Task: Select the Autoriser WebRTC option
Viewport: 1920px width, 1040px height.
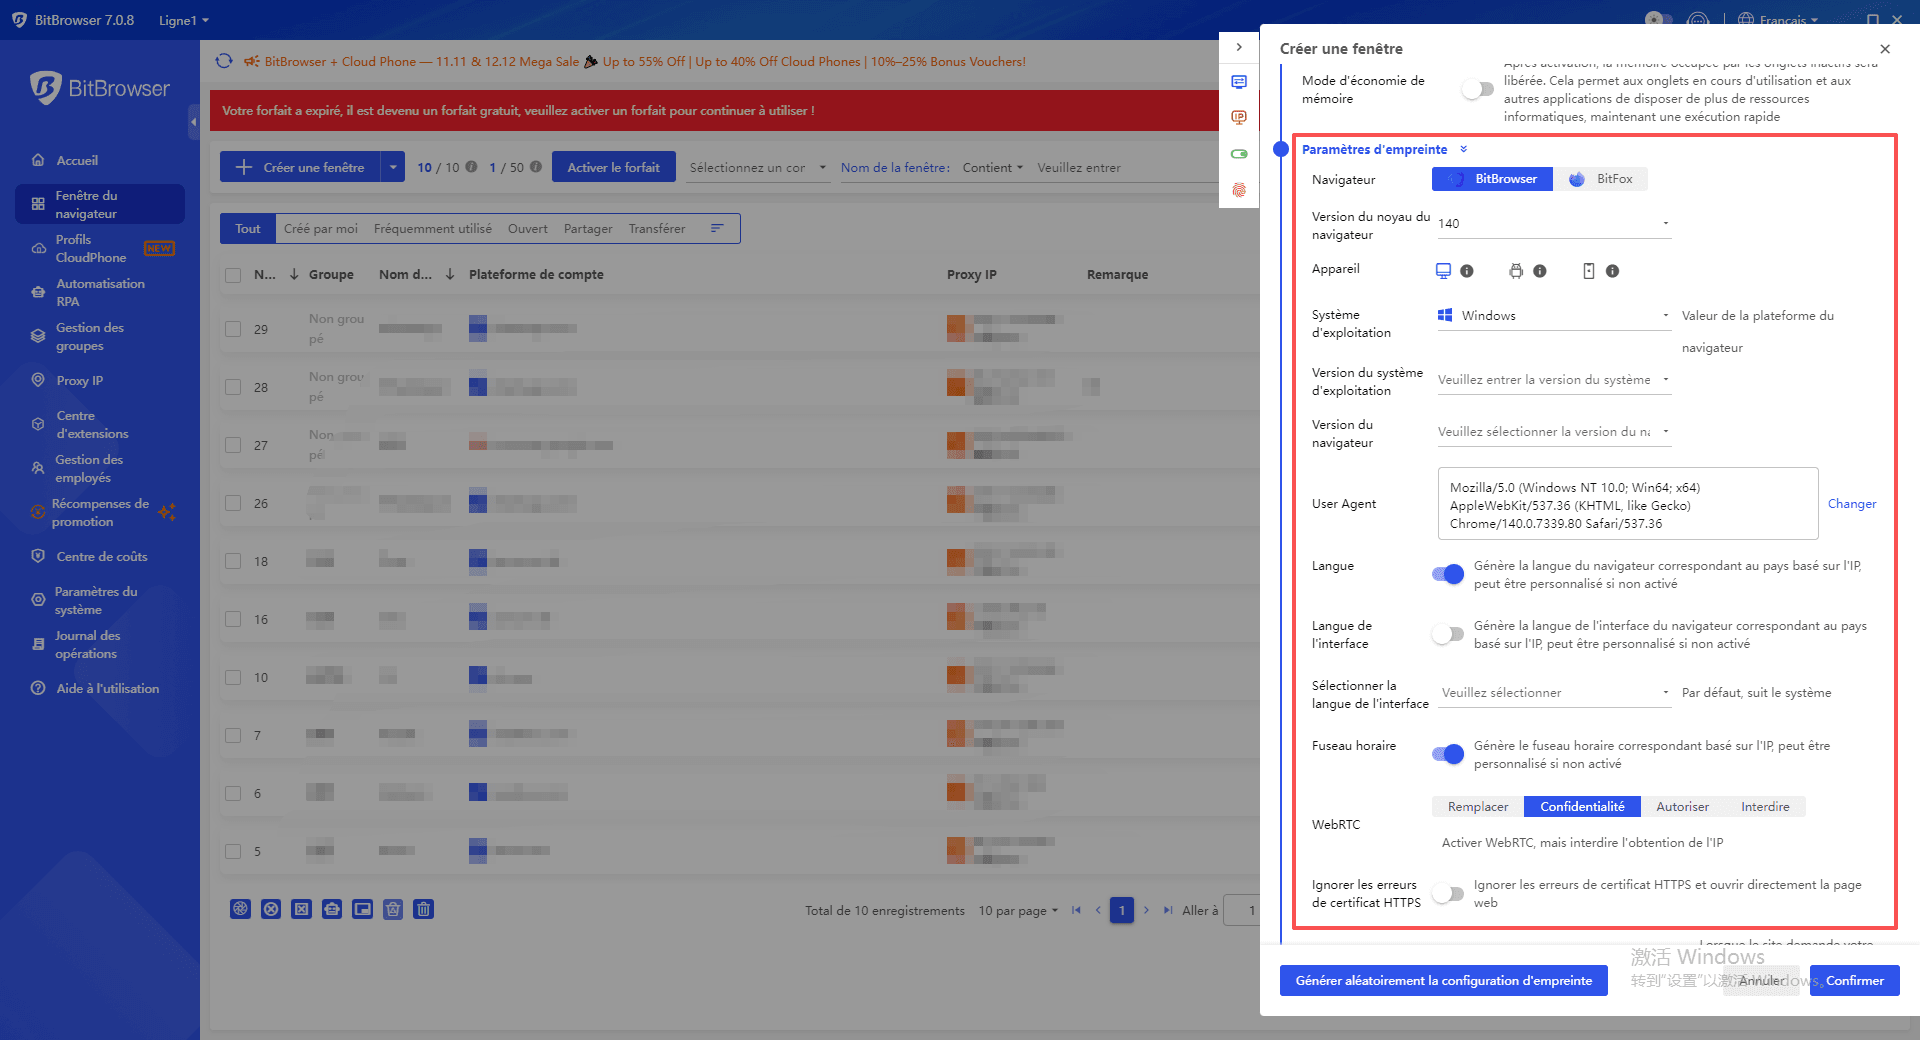Action: point(1682,807)
